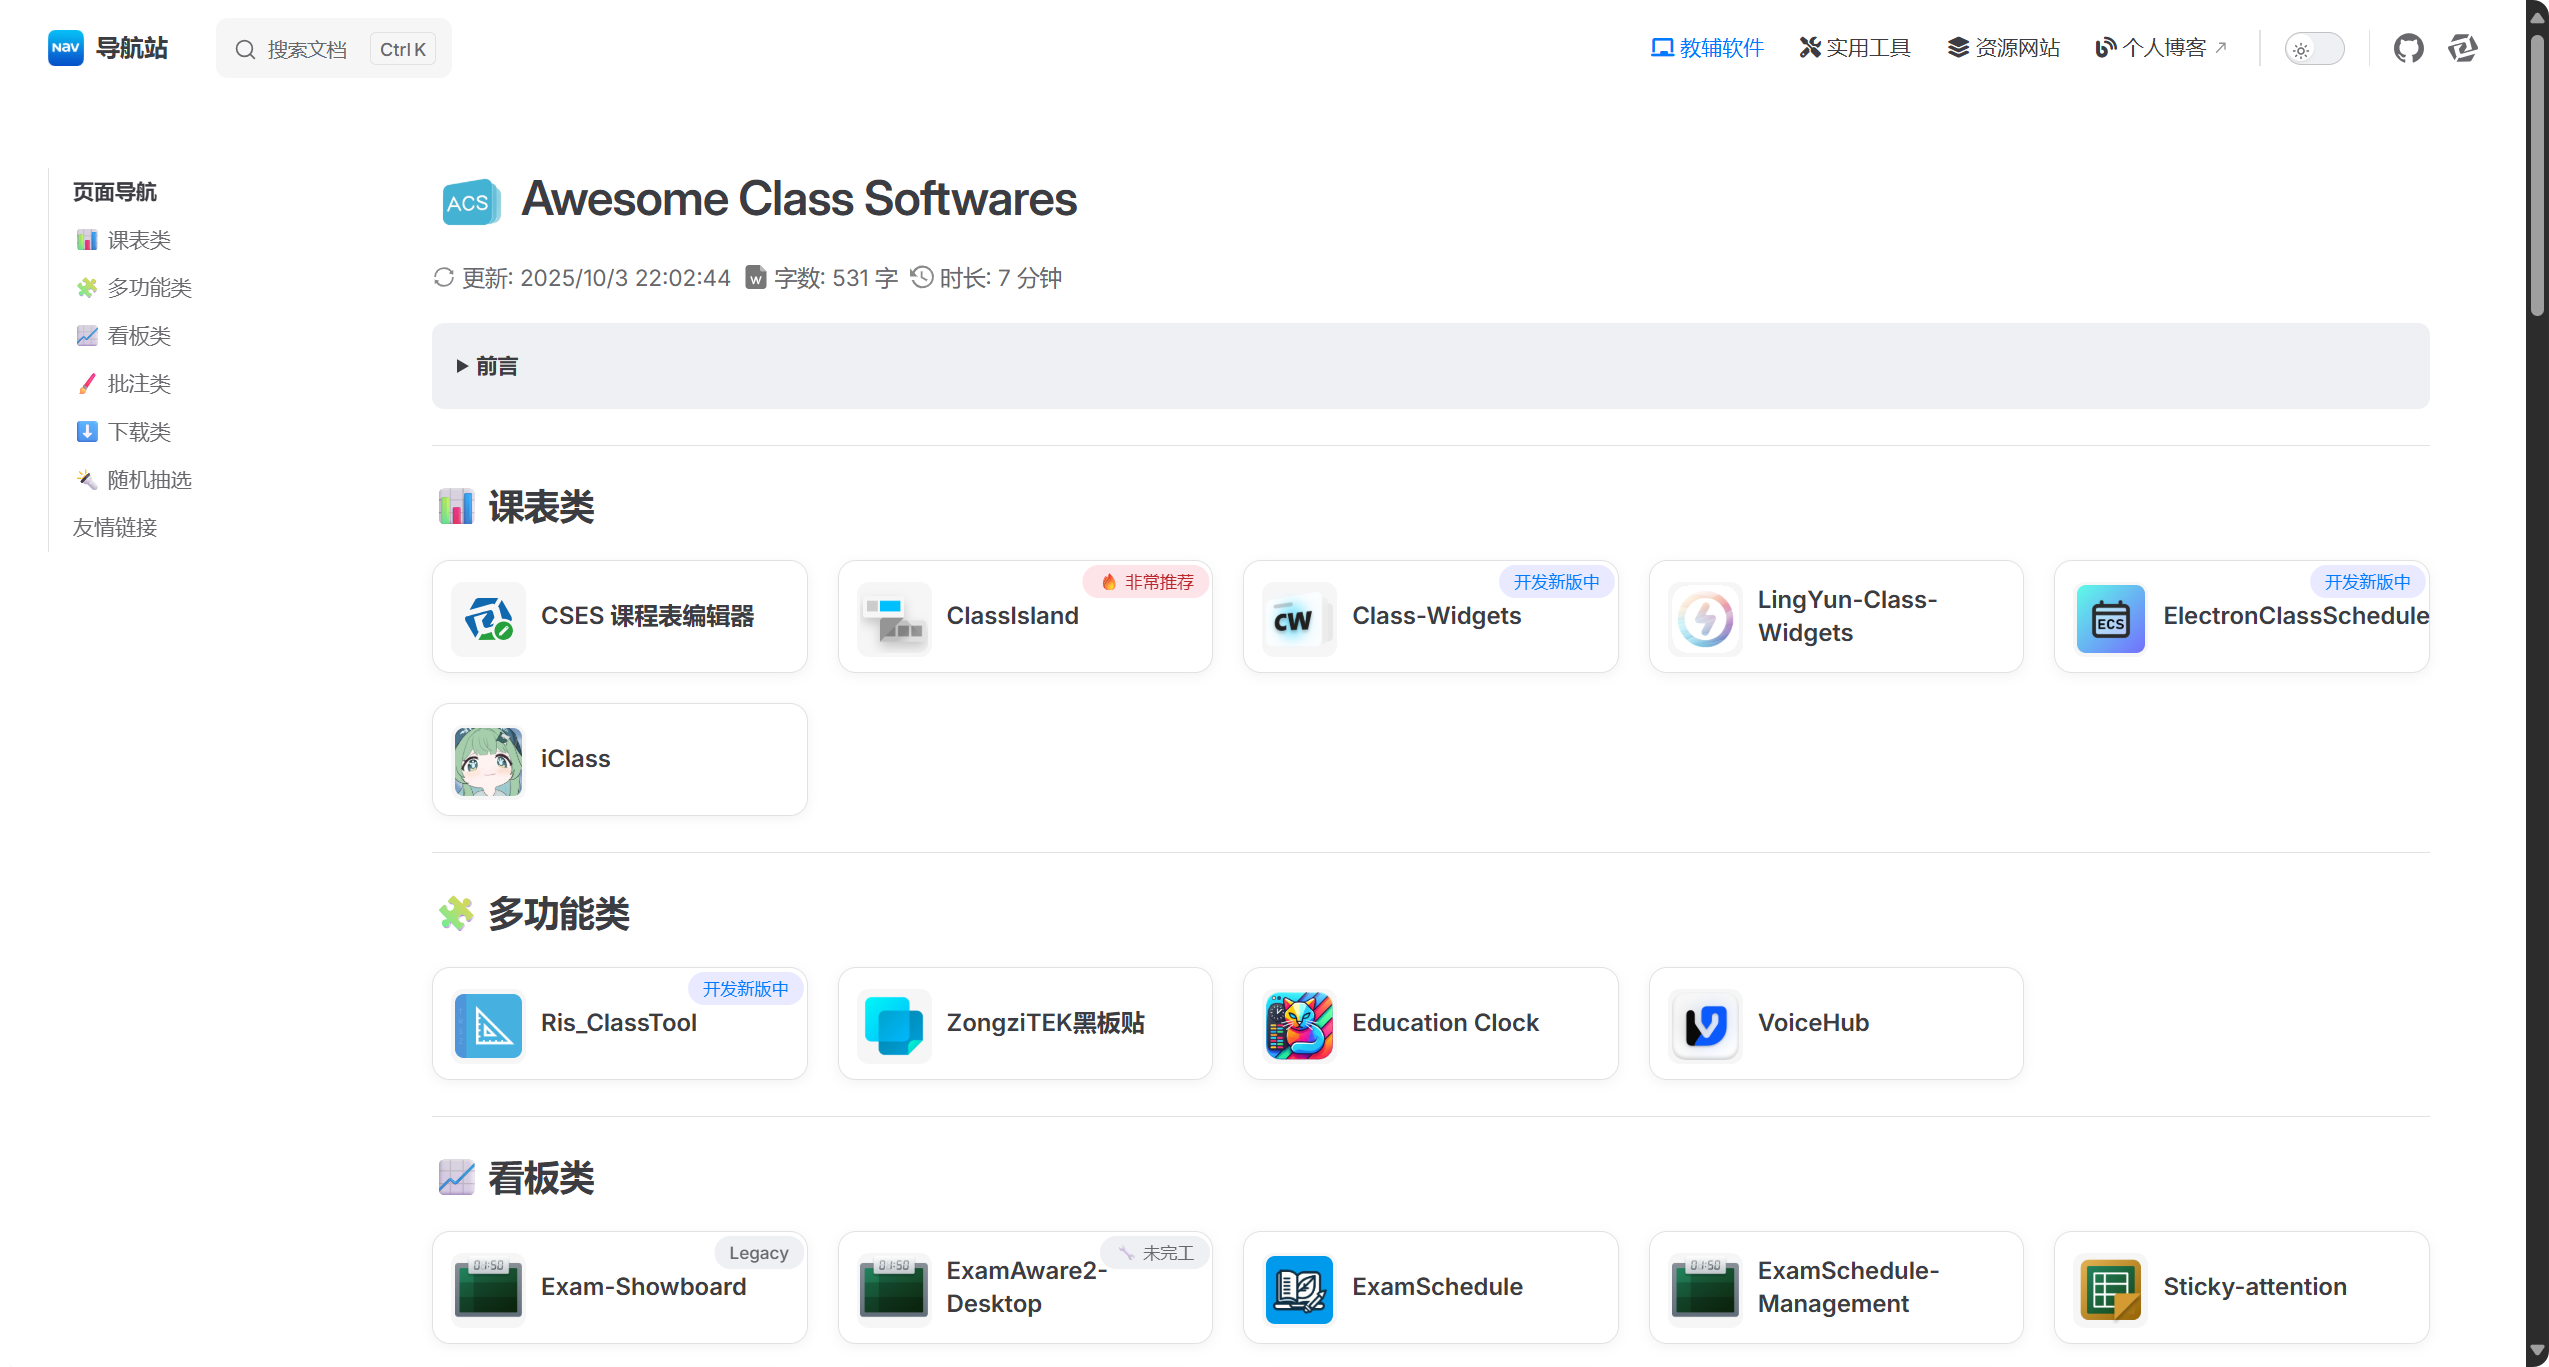Click the VoiceHub app icon

pyautogui.click(x=1705, y=1024)
